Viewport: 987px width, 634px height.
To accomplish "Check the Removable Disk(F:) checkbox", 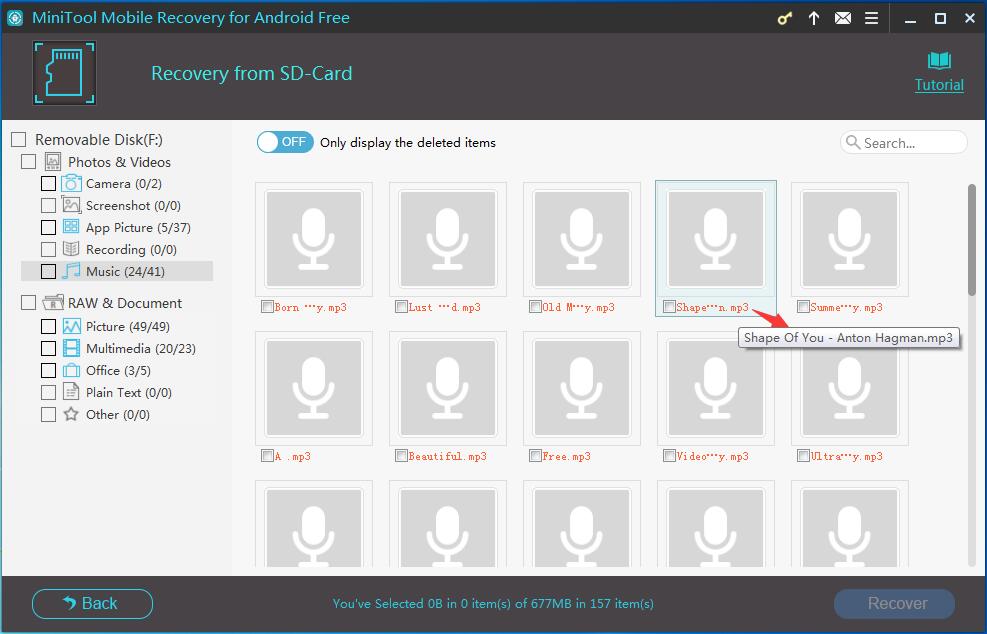I will (19, 140).
